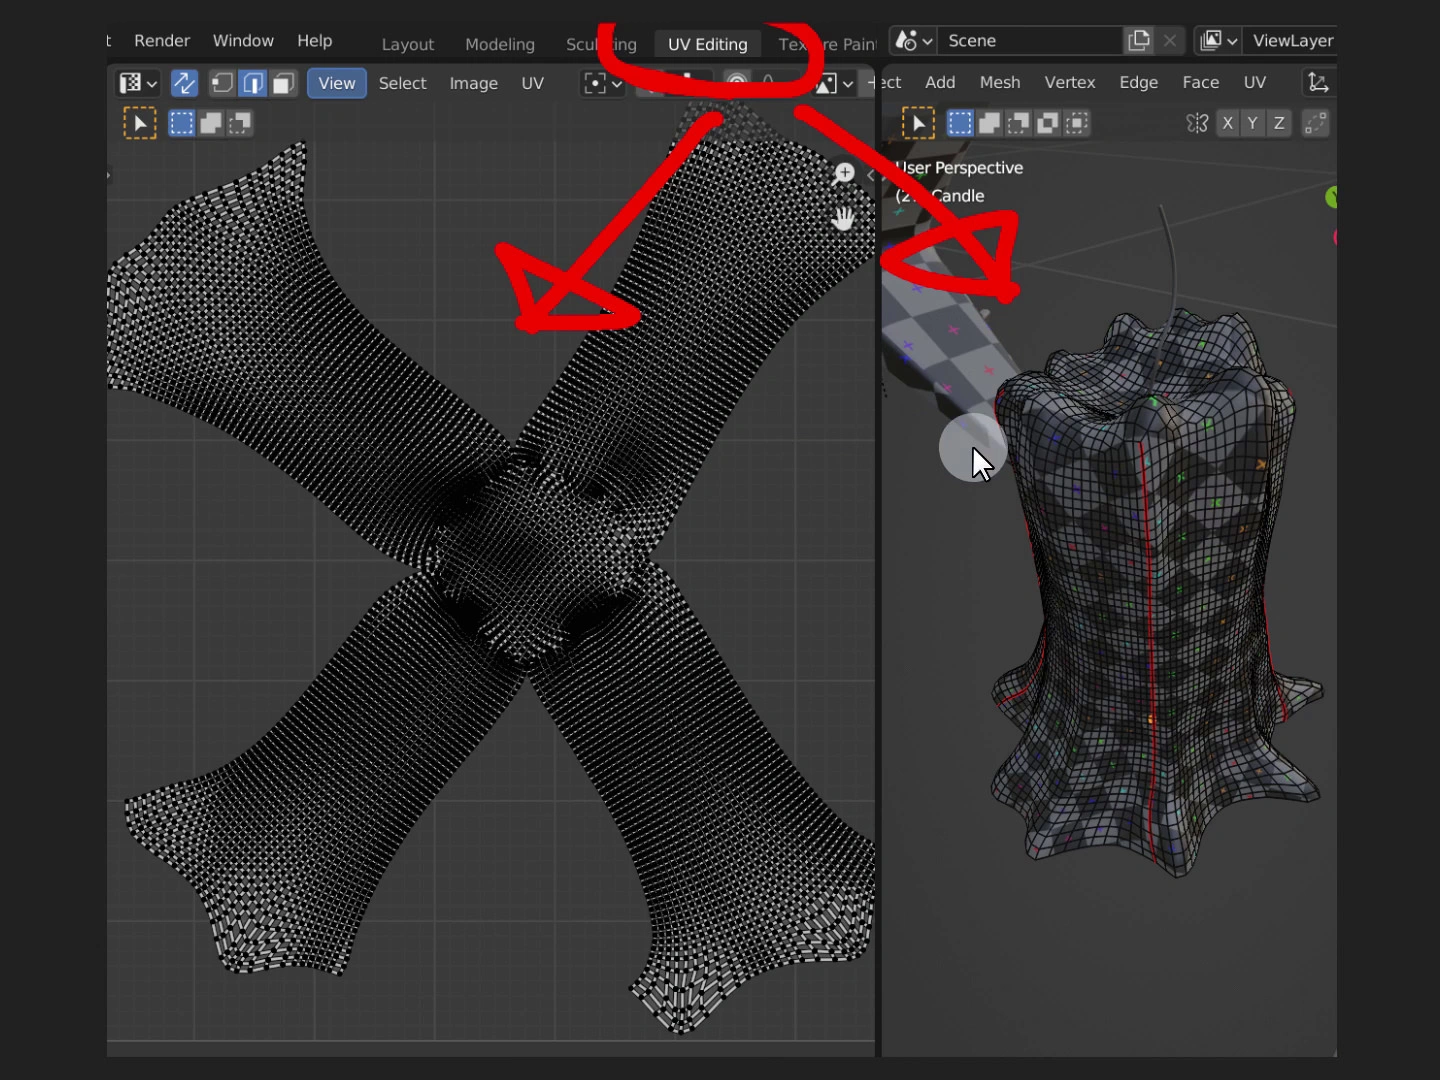Click the Scene name field
Viewport: 1440px width, 1080px height.
click(1028, 41)
